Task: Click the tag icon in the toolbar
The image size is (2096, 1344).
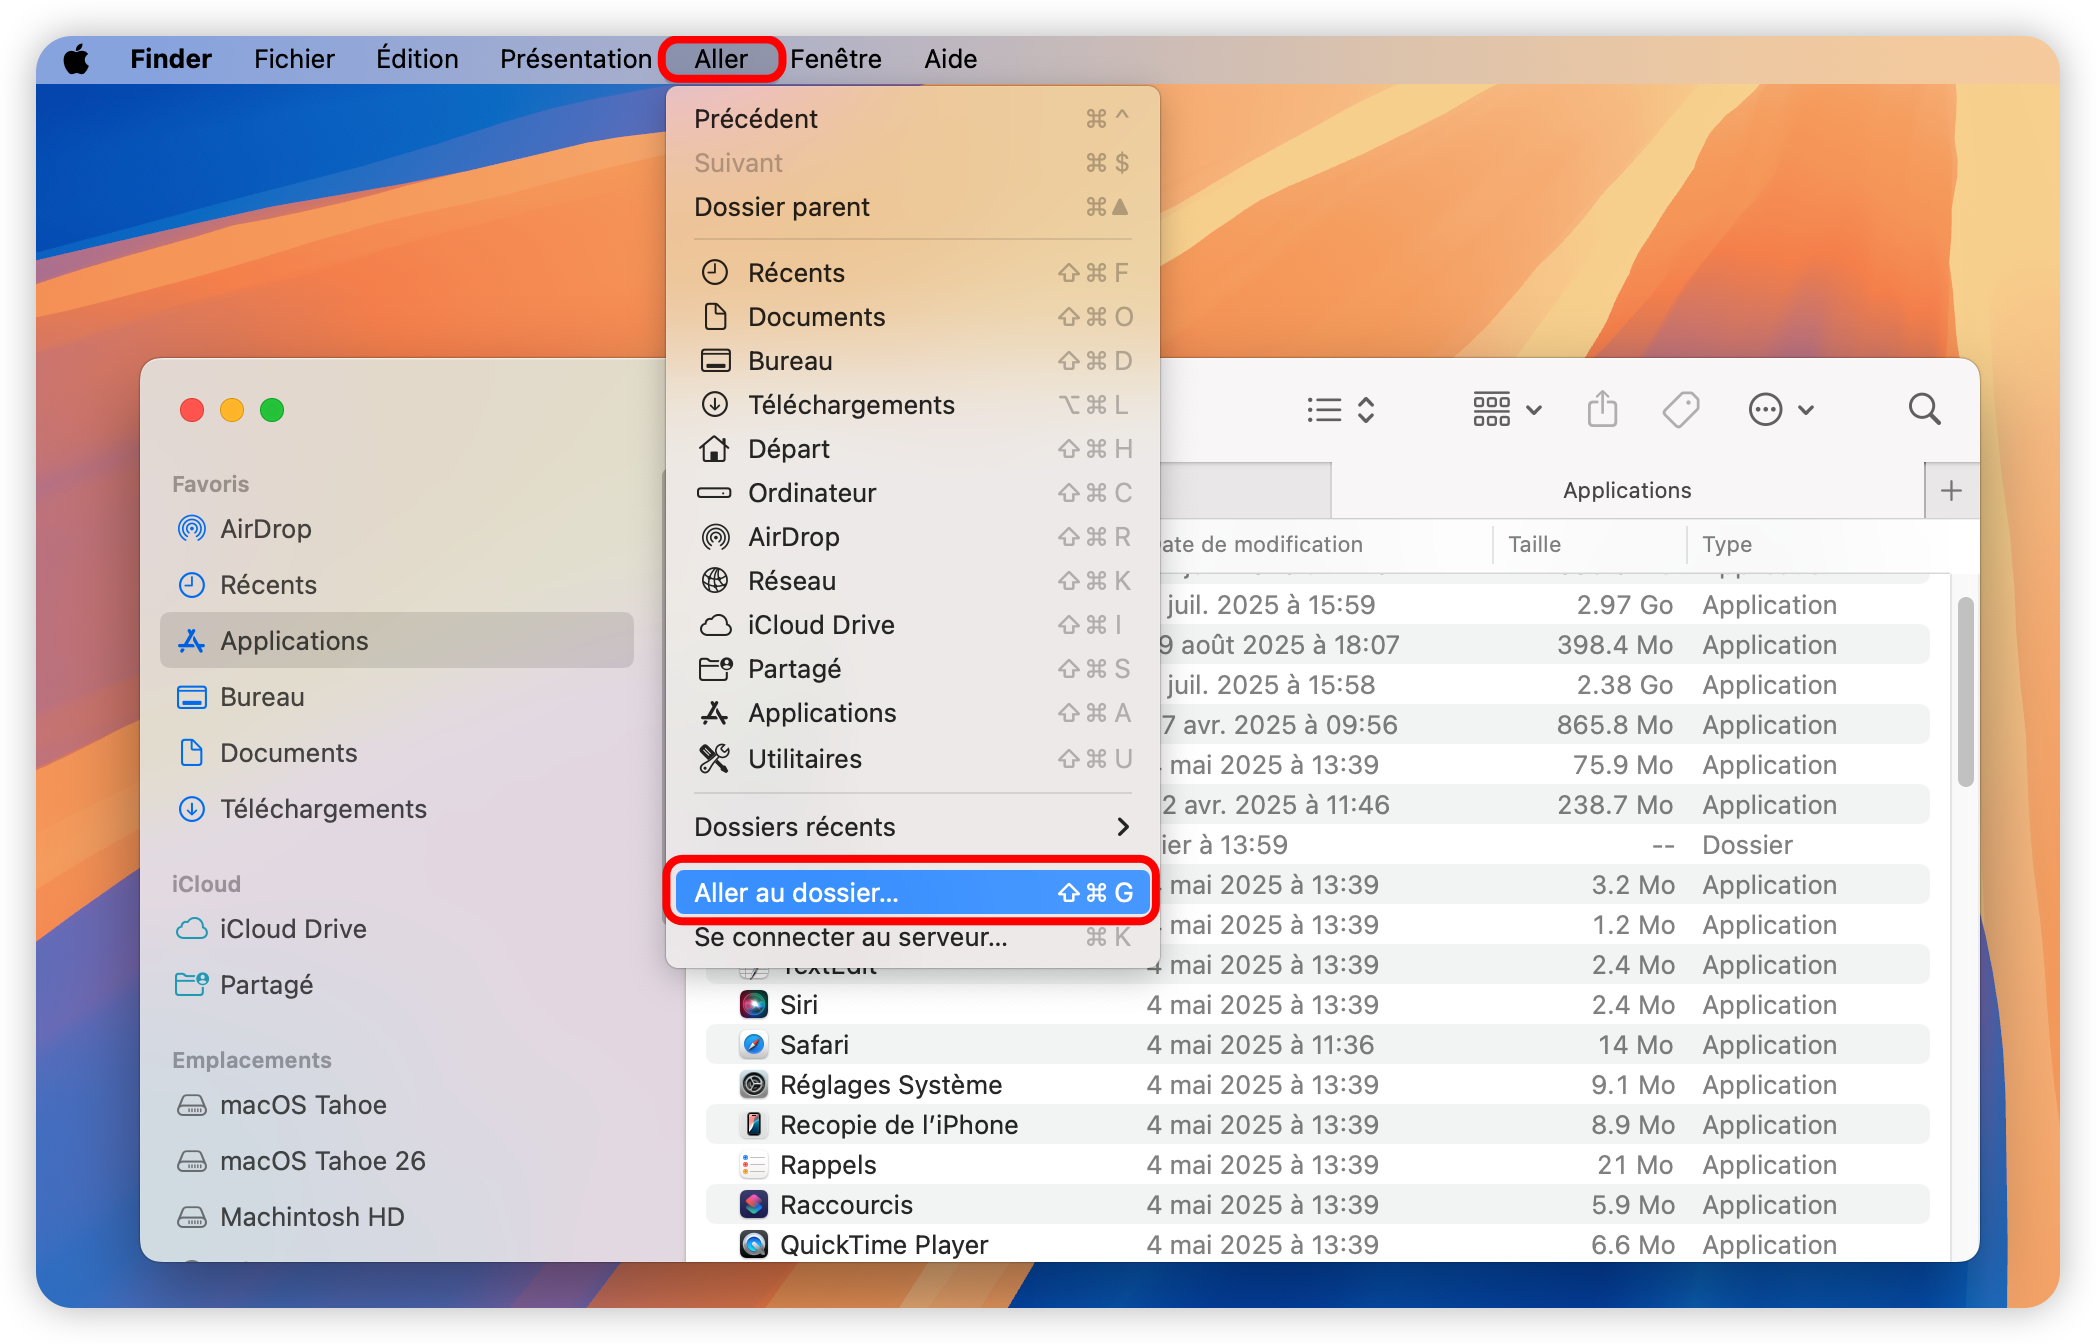Action: (x=1681, y=409)
